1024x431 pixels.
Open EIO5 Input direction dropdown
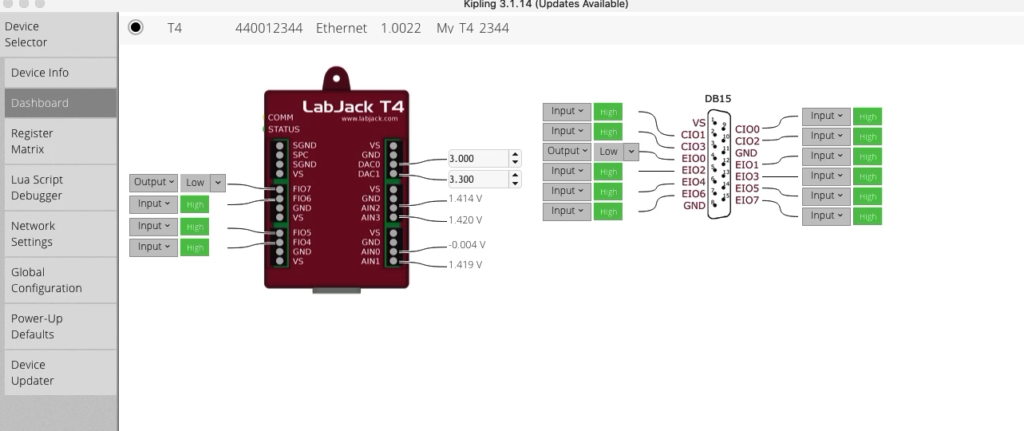coord(826,196)
